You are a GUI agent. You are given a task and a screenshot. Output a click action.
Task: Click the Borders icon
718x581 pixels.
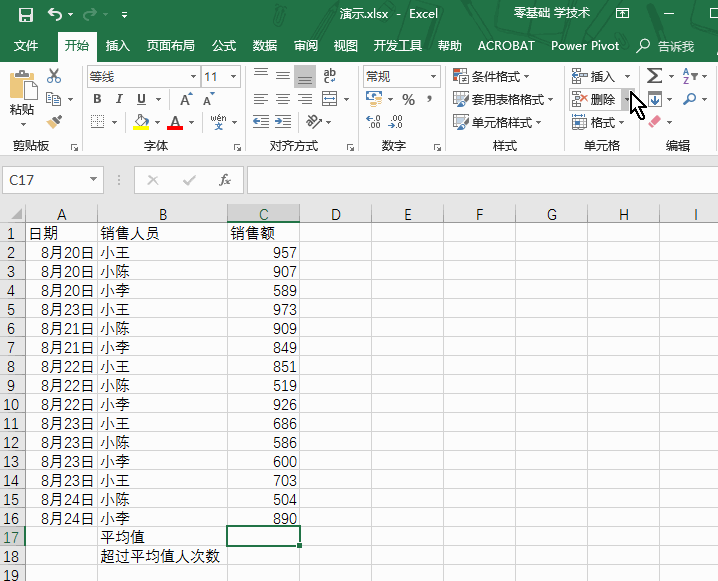pyautogui.click(x=97, y=122)
